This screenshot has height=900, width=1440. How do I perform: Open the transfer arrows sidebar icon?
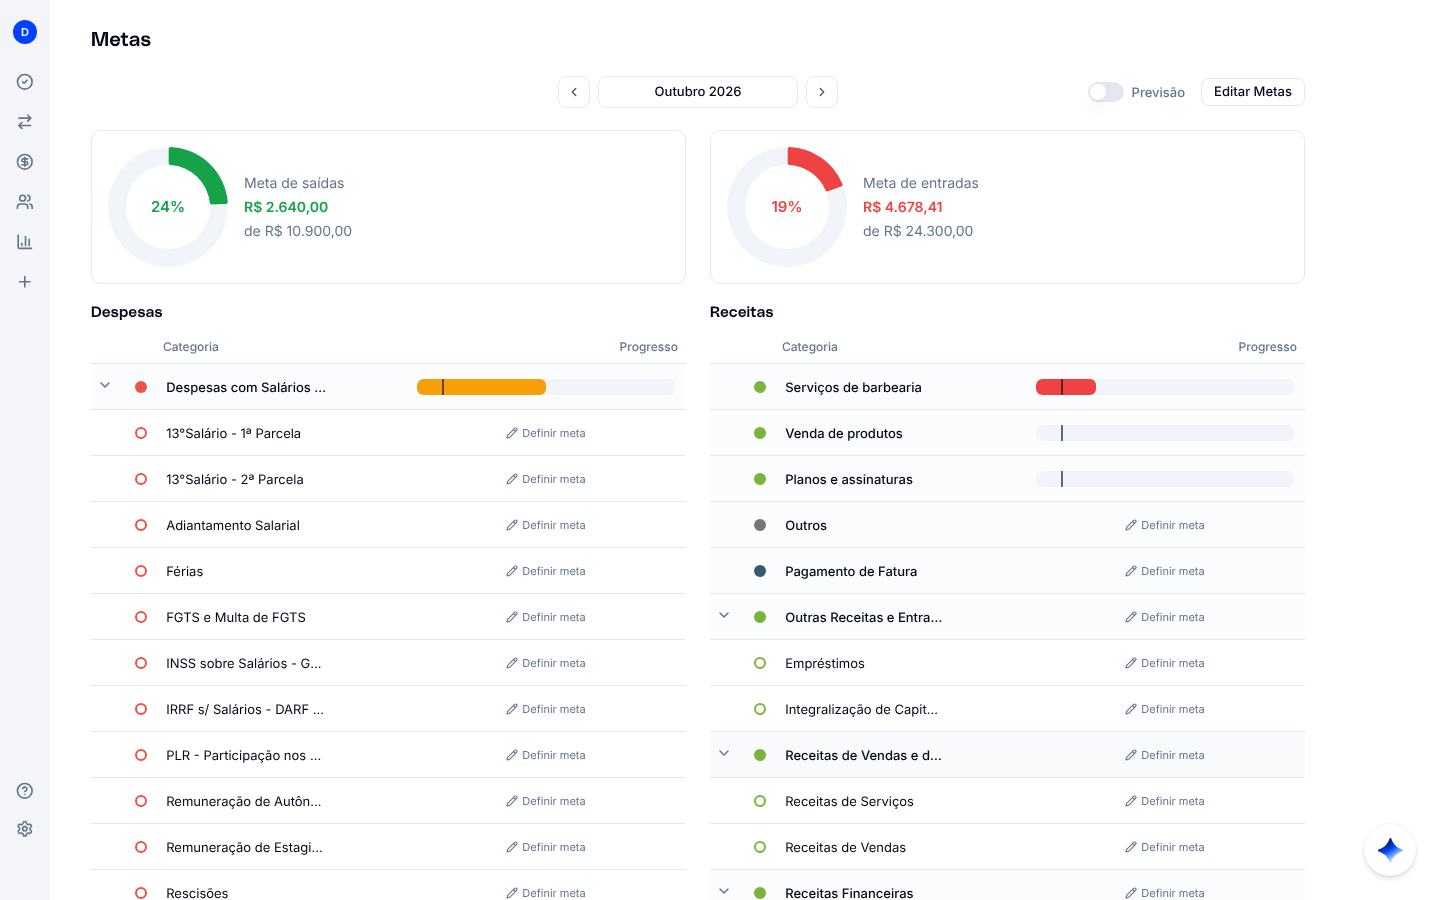(25, 122)
